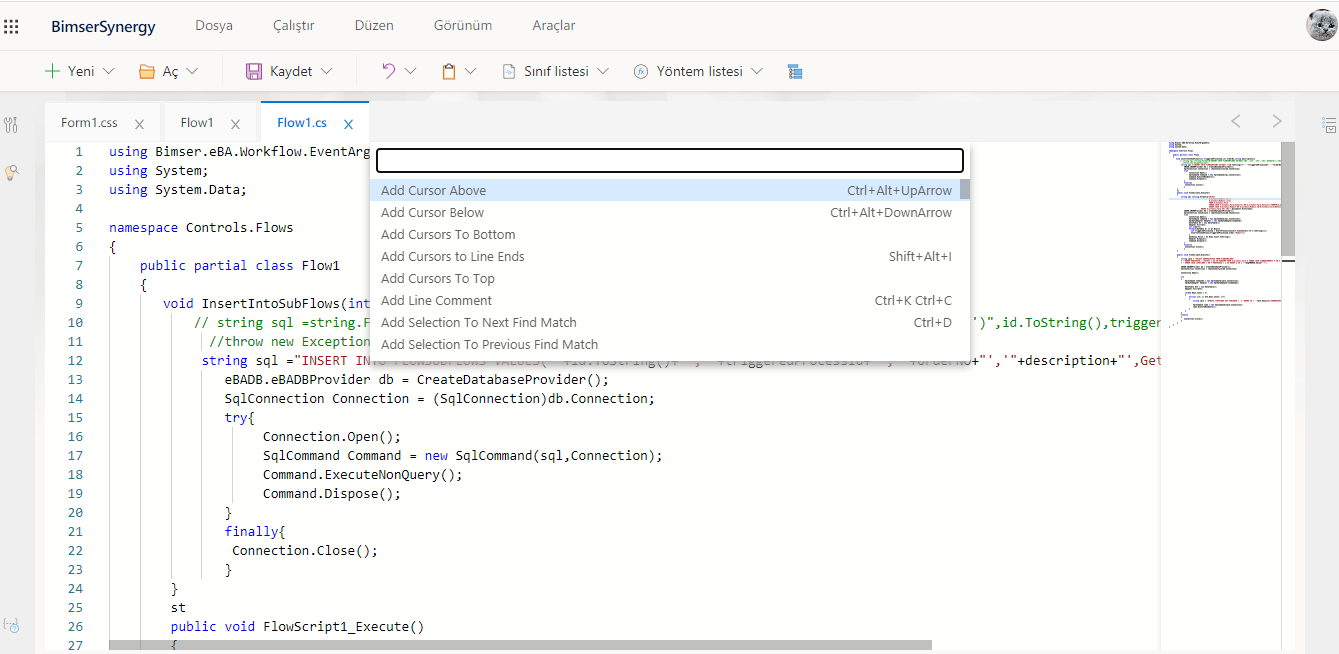
Task: Expand the Sınıf listesi dropdown
Action: (x=603, y=71)
